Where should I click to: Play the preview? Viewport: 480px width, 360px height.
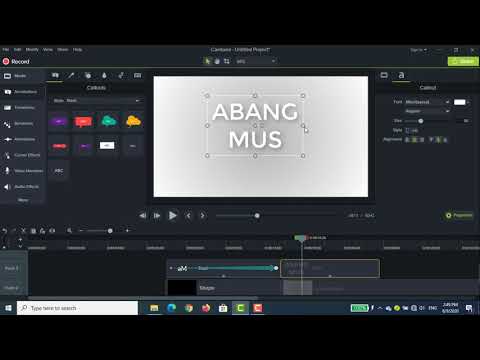click(172, 216)
